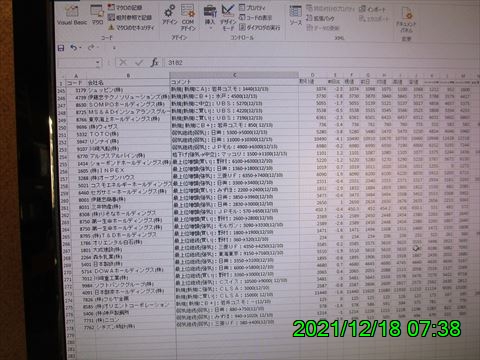Expand the Undo history dropdown
480x360 pixels.
tap(81, 48)
